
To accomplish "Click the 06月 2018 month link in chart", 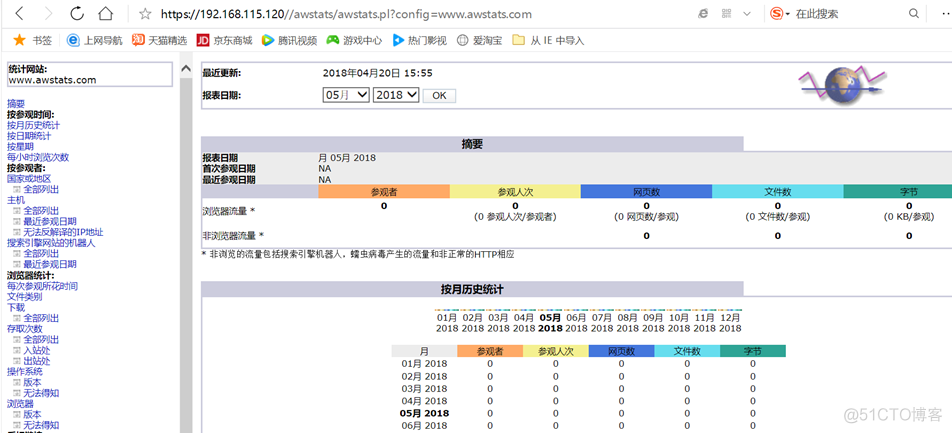I will (x=576, y=322).
